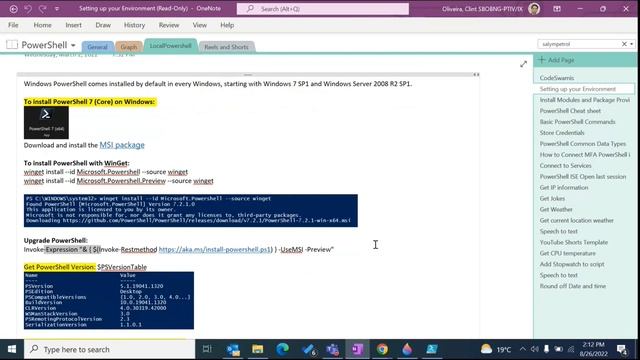Screen dimensions: 640x360
Task: Expand the PowerShell notebook dropdown
Action: click(73, 45)
